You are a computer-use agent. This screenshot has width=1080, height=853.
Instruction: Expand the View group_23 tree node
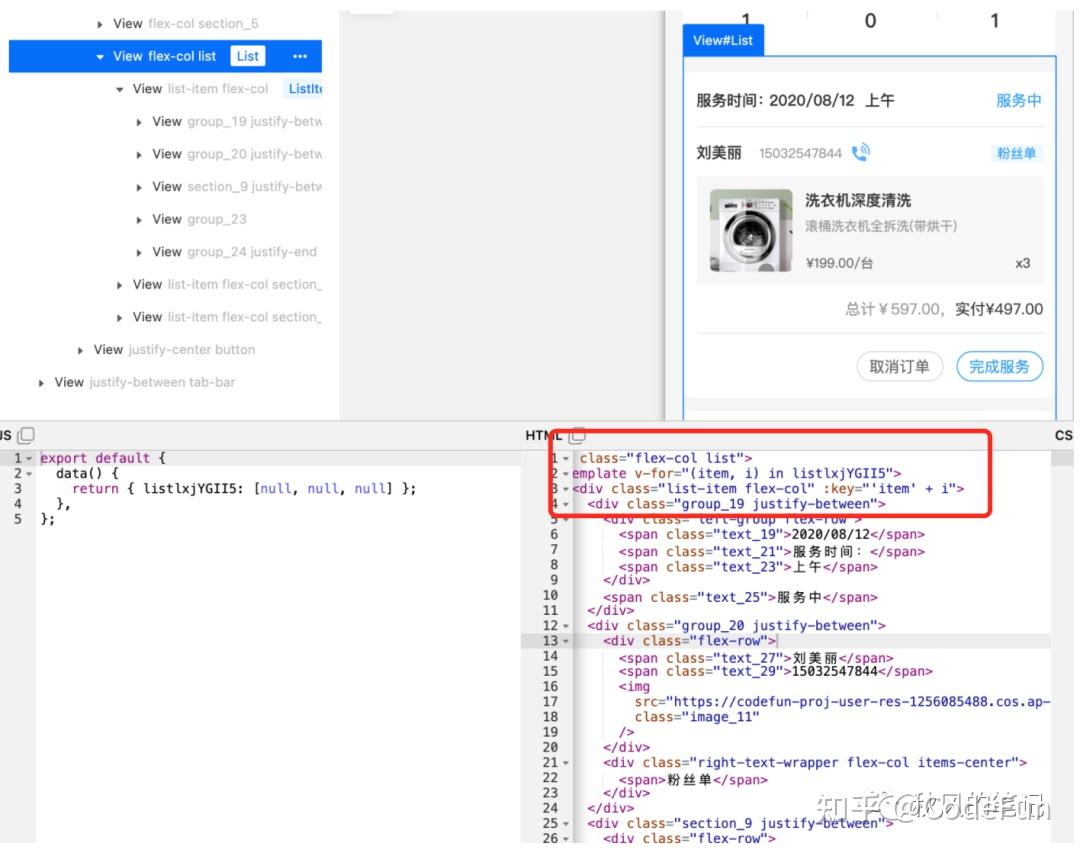tap(138, 219)
